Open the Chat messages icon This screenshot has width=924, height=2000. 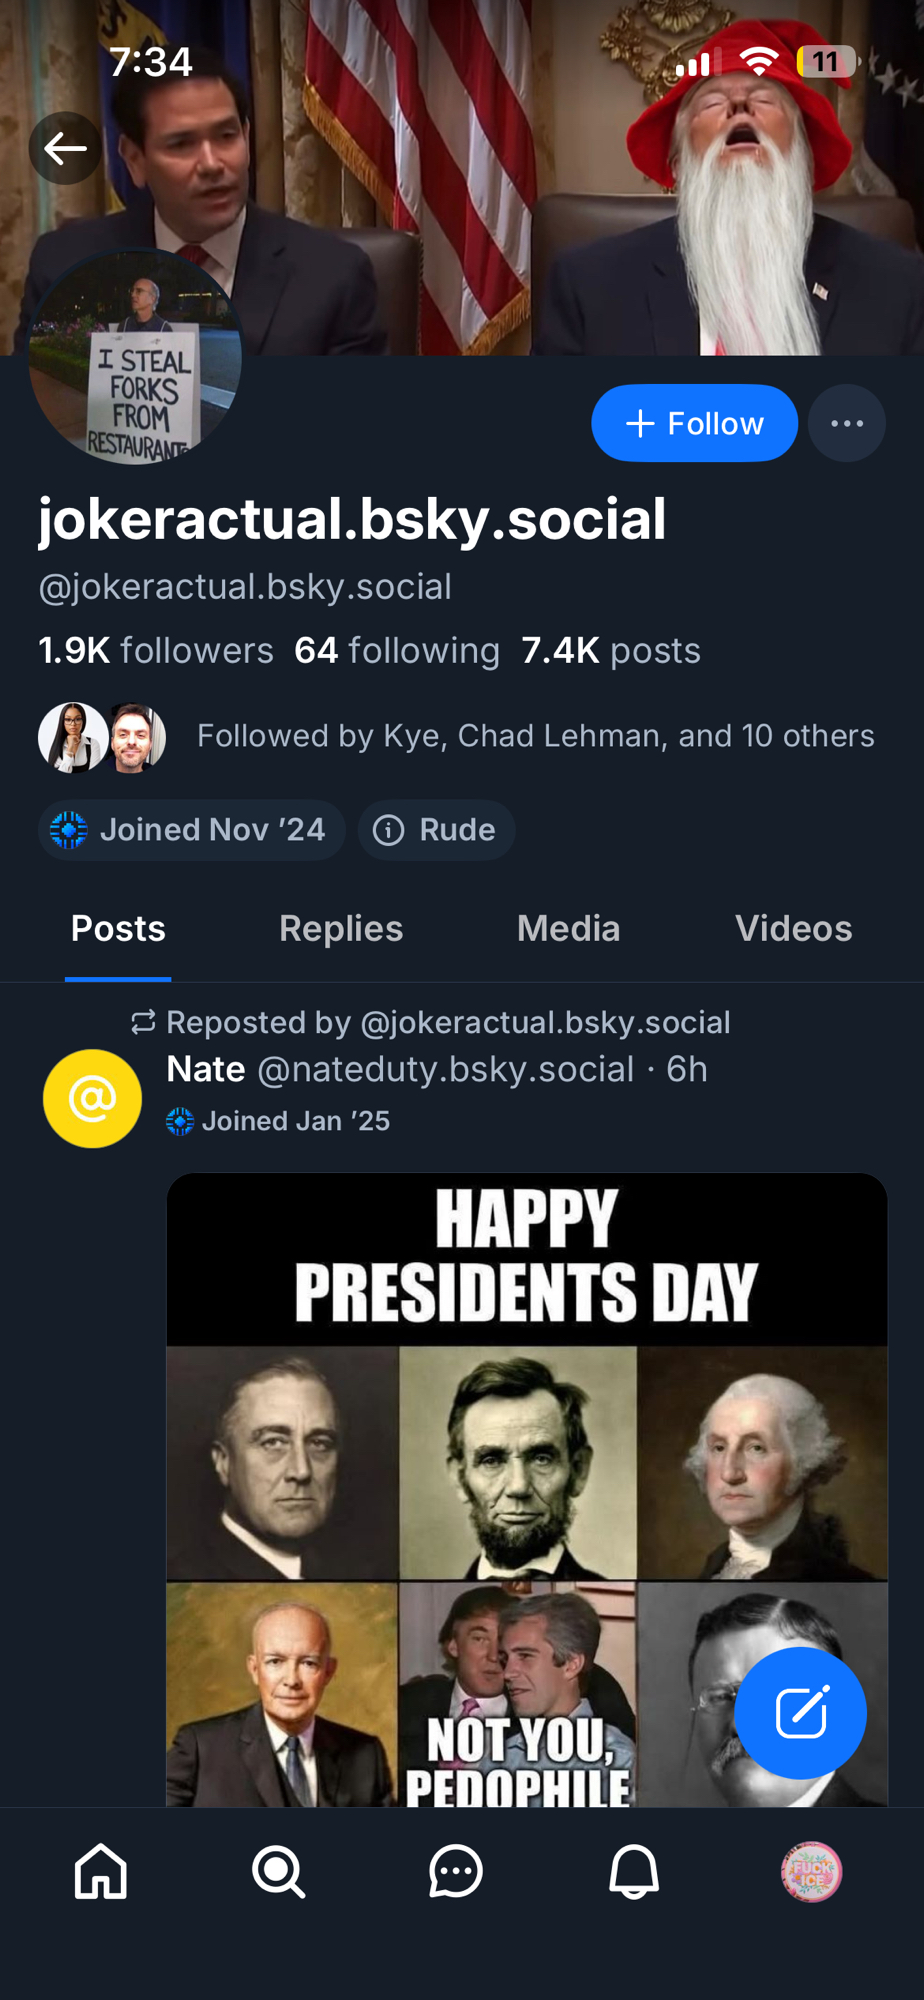(456, 1871)
